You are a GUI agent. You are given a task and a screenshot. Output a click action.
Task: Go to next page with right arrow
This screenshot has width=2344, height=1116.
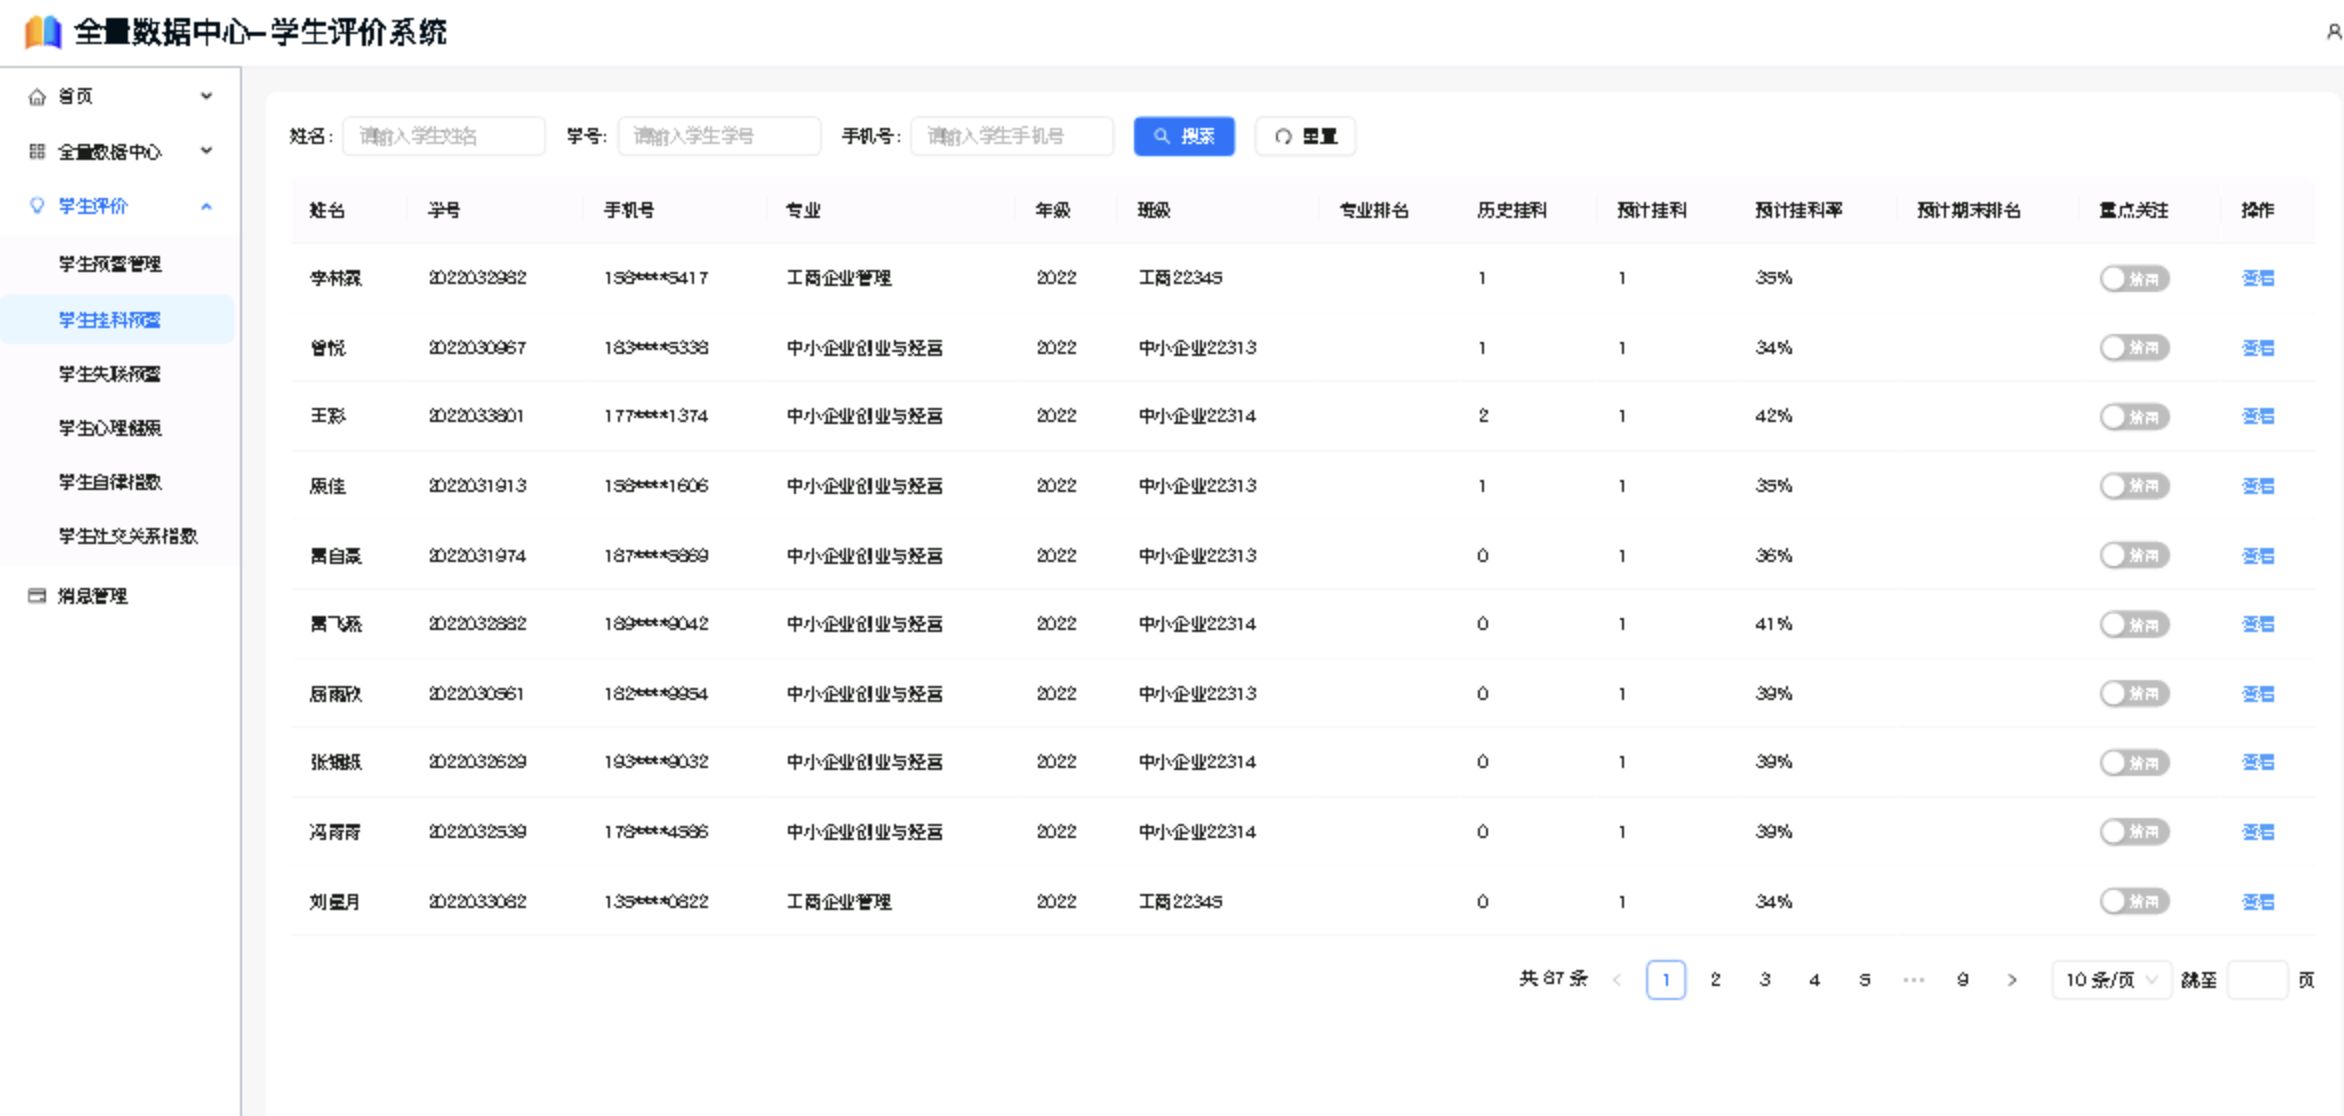click(2012, 980)
